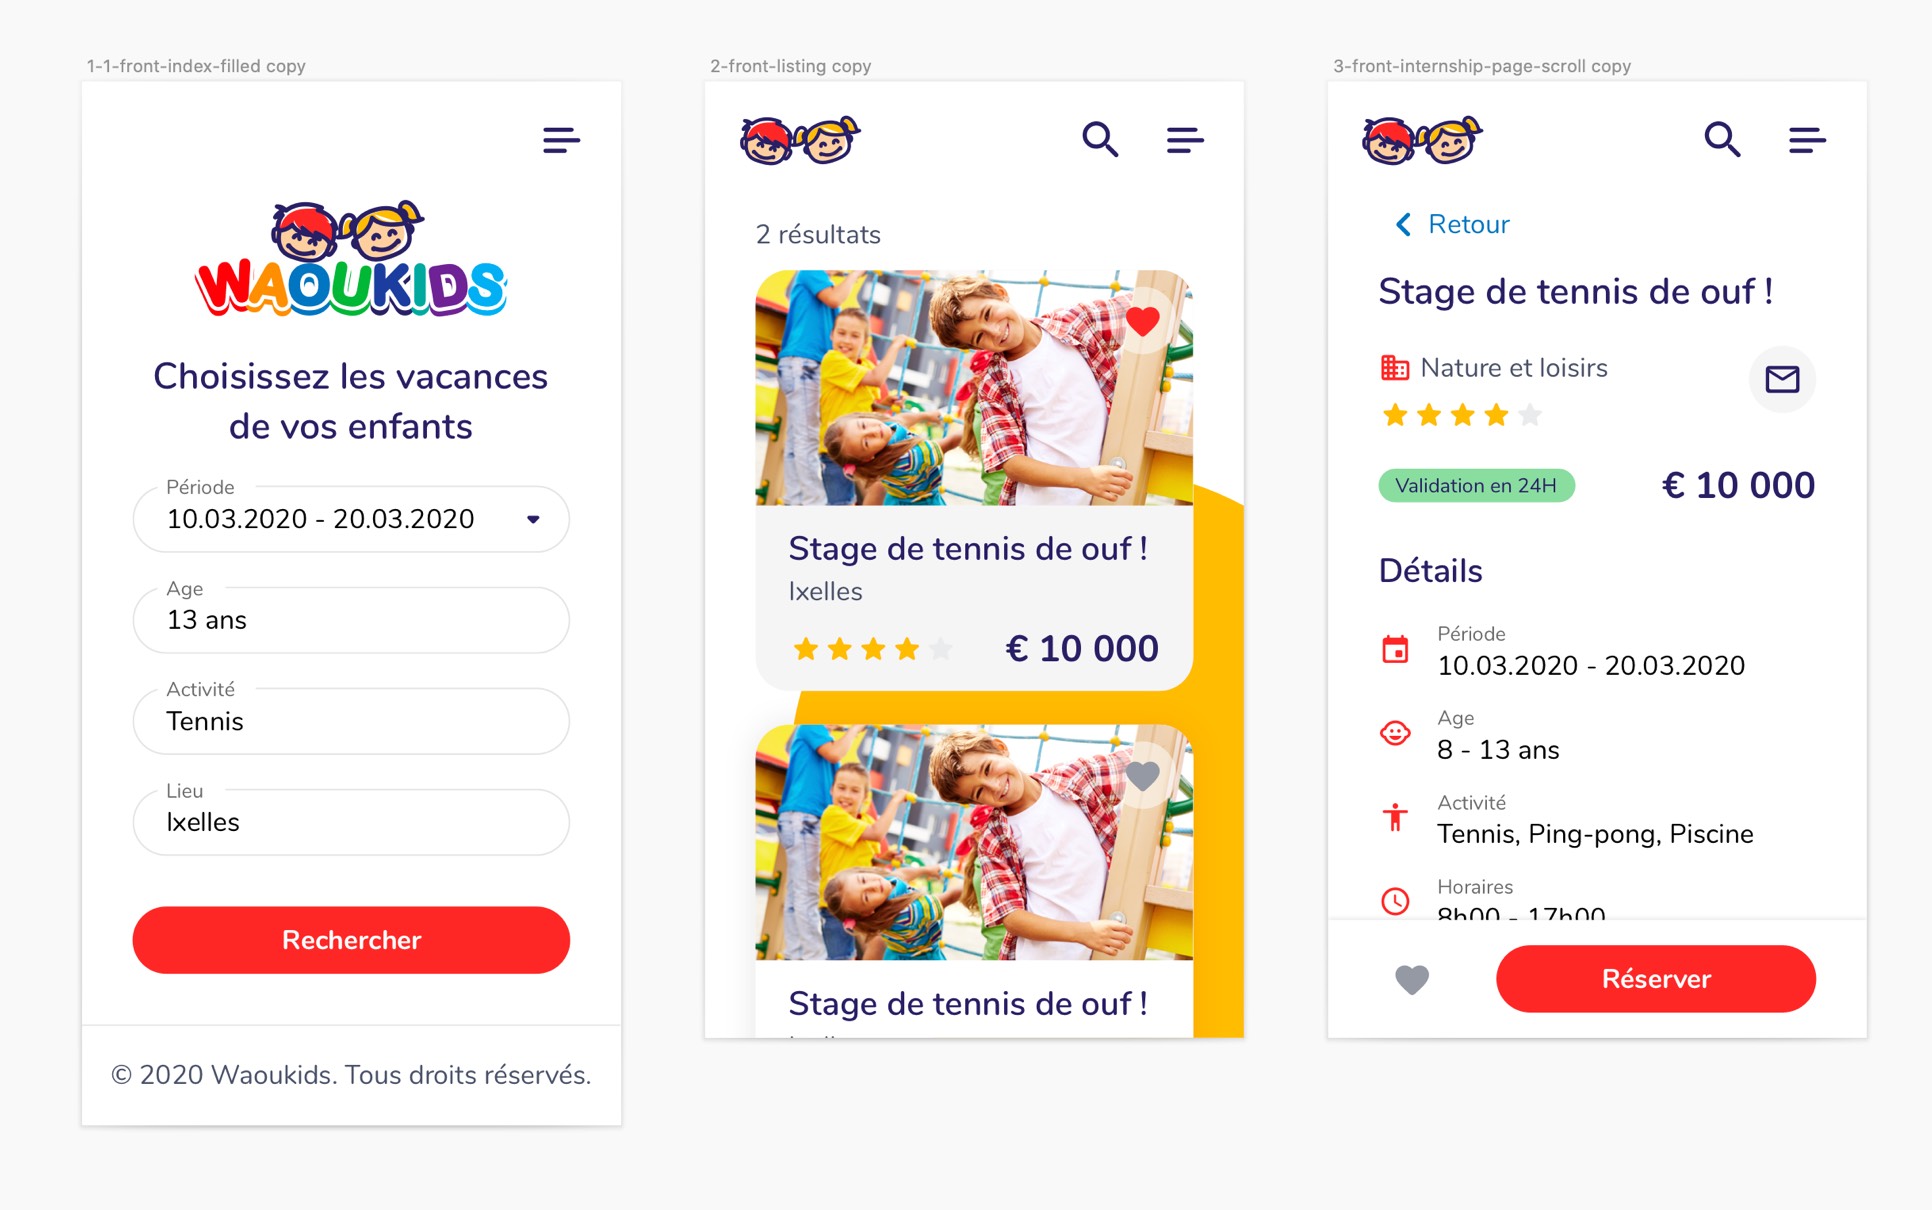Open hamburger menu on internship page
This screenshot has width=1932, height=1210.
pos(1807,140)
